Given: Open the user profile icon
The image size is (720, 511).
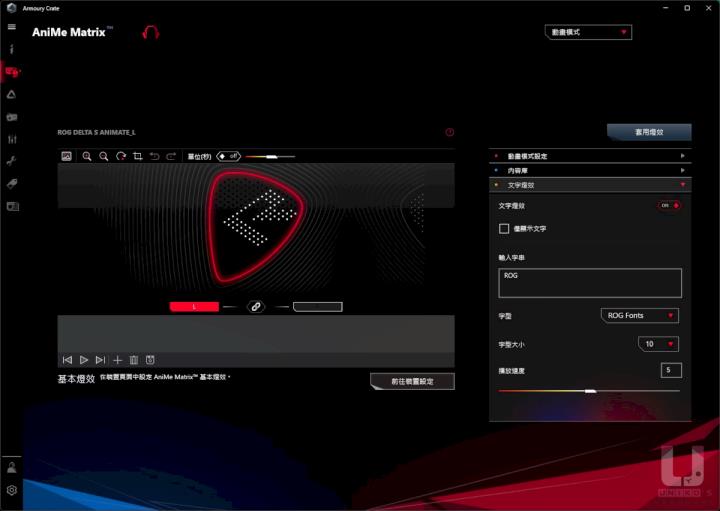Looking at the screenshot, I should point(11,467).
